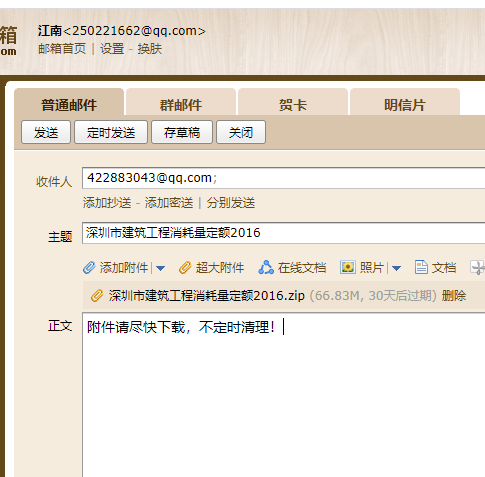Click the 添加附件 paperclip icon
The width and height of the screenshot is (485, 477).
(x=89, y=268)
